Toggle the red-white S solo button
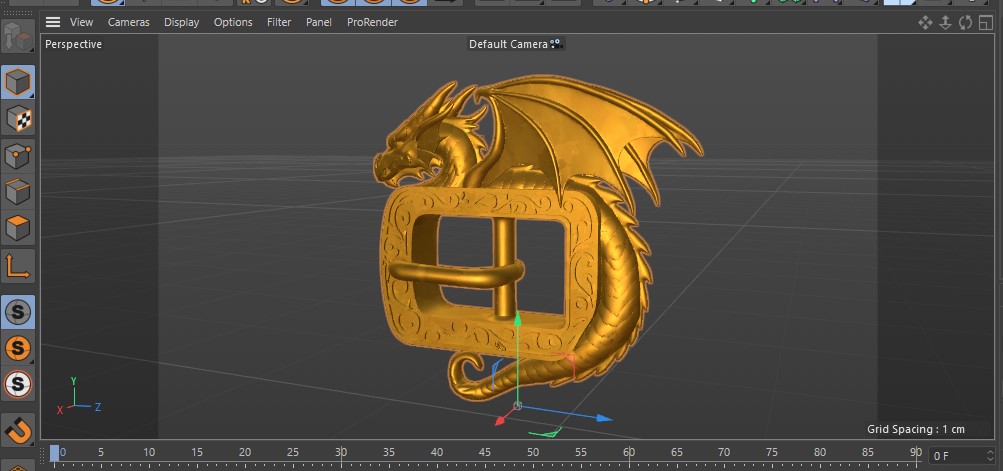The height and width of the screenshot is (471, 1003). point(18,384)
